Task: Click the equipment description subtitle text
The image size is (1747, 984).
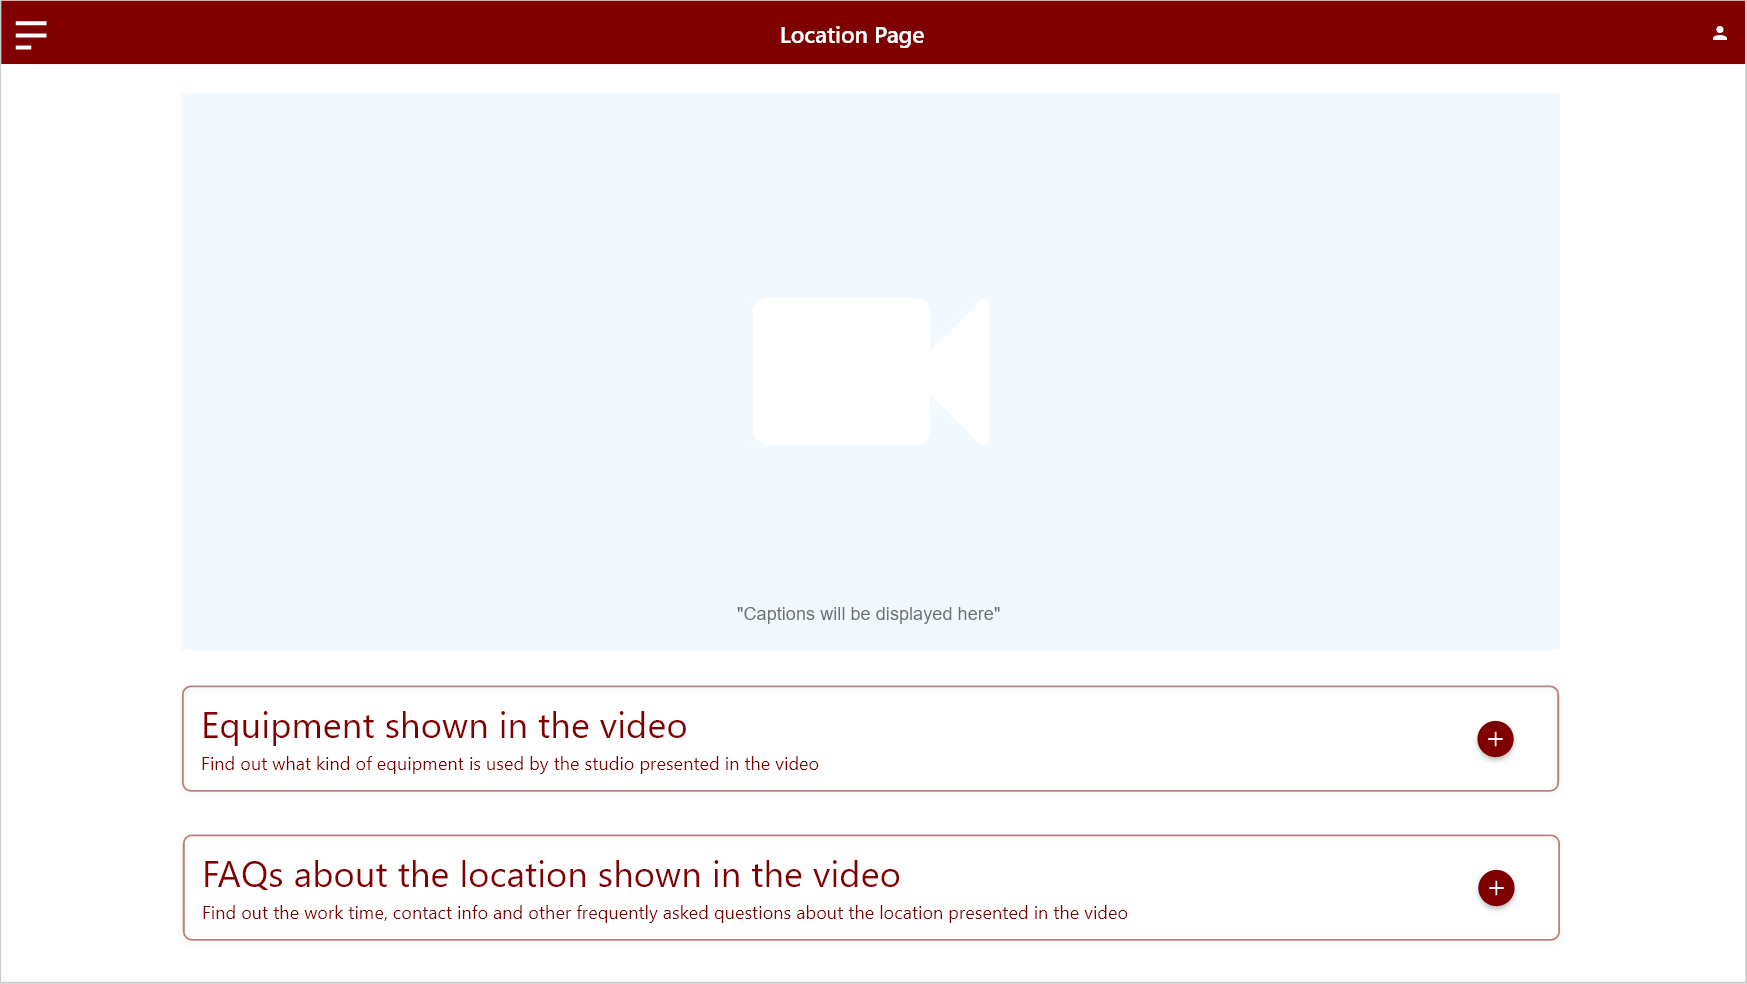Action: coord(509,764)
